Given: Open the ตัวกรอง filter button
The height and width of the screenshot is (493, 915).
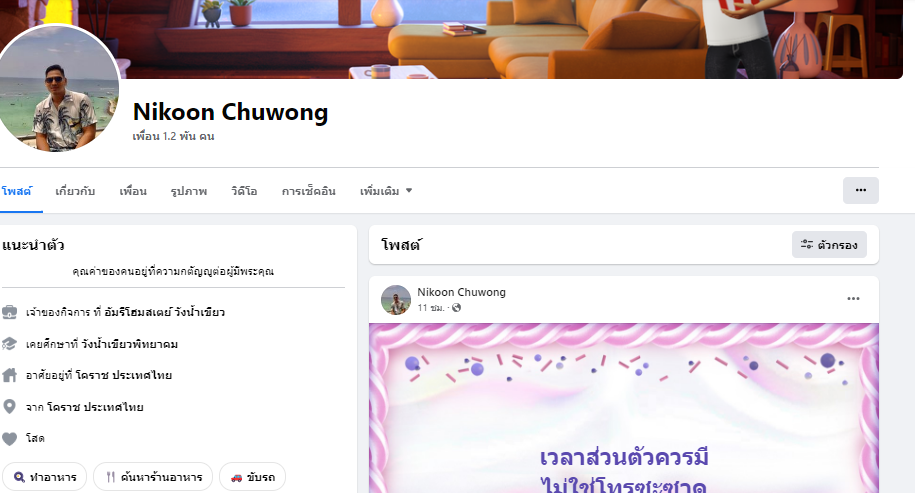Looking at the screenshot, I should coord(829,244).
